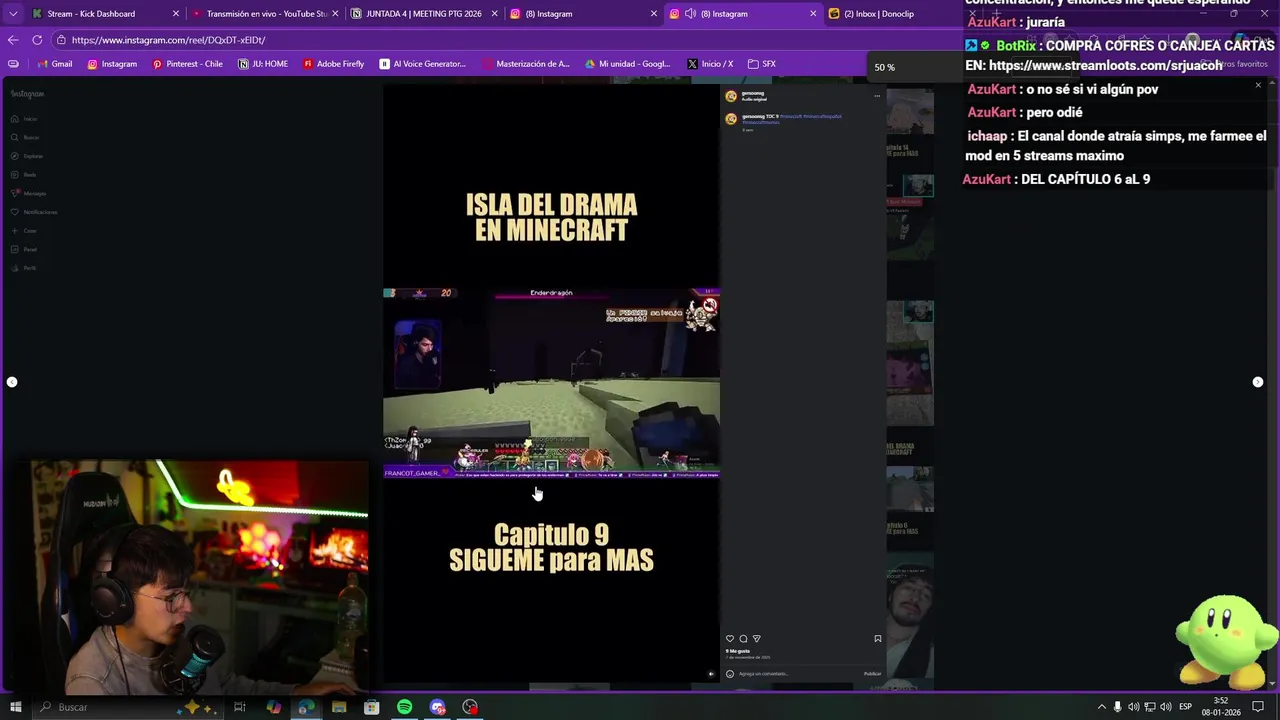Screen dimensions: 1280x720
Task: Open AI Voice Generator bookmark
Action: (x=422, y=64)
